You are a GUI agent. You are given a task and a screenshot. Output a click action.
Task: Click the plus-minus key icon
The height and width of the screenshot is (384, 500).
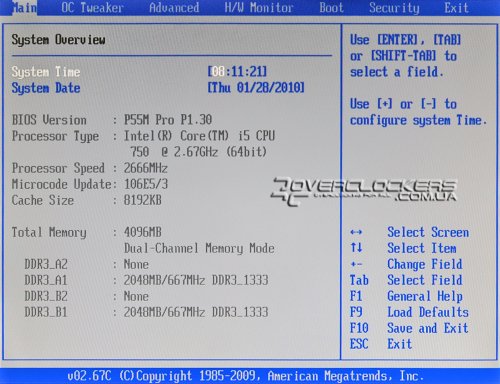[356, 264]
